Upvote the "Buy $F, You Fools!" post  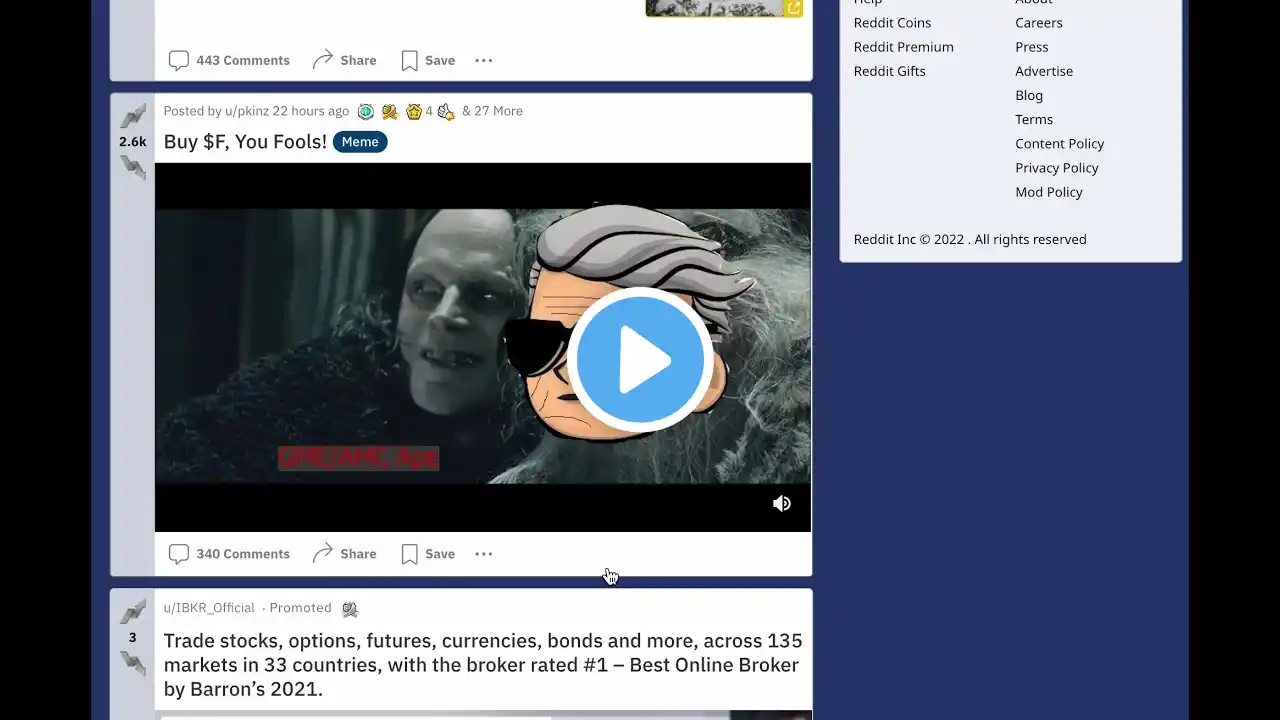133,116
